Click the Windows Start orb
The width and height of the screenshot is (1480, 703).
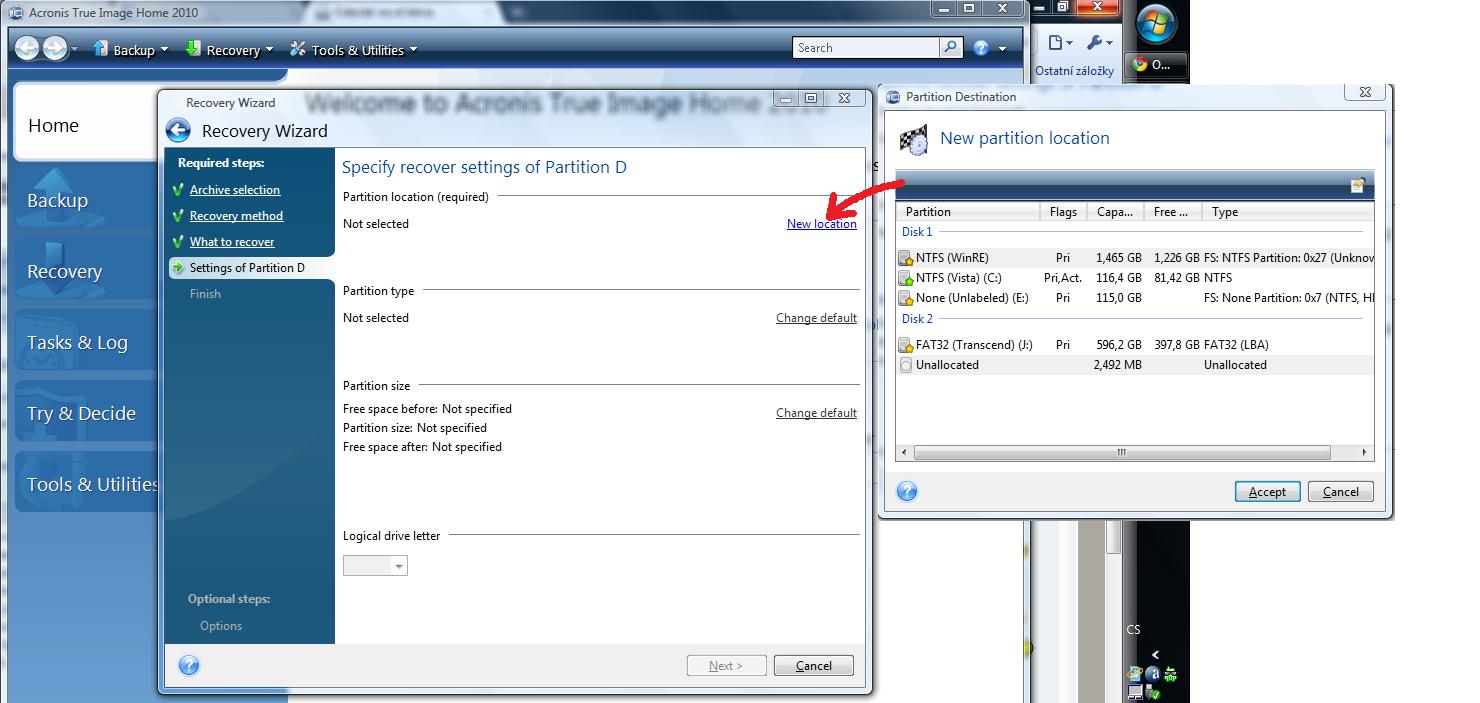1157,24
